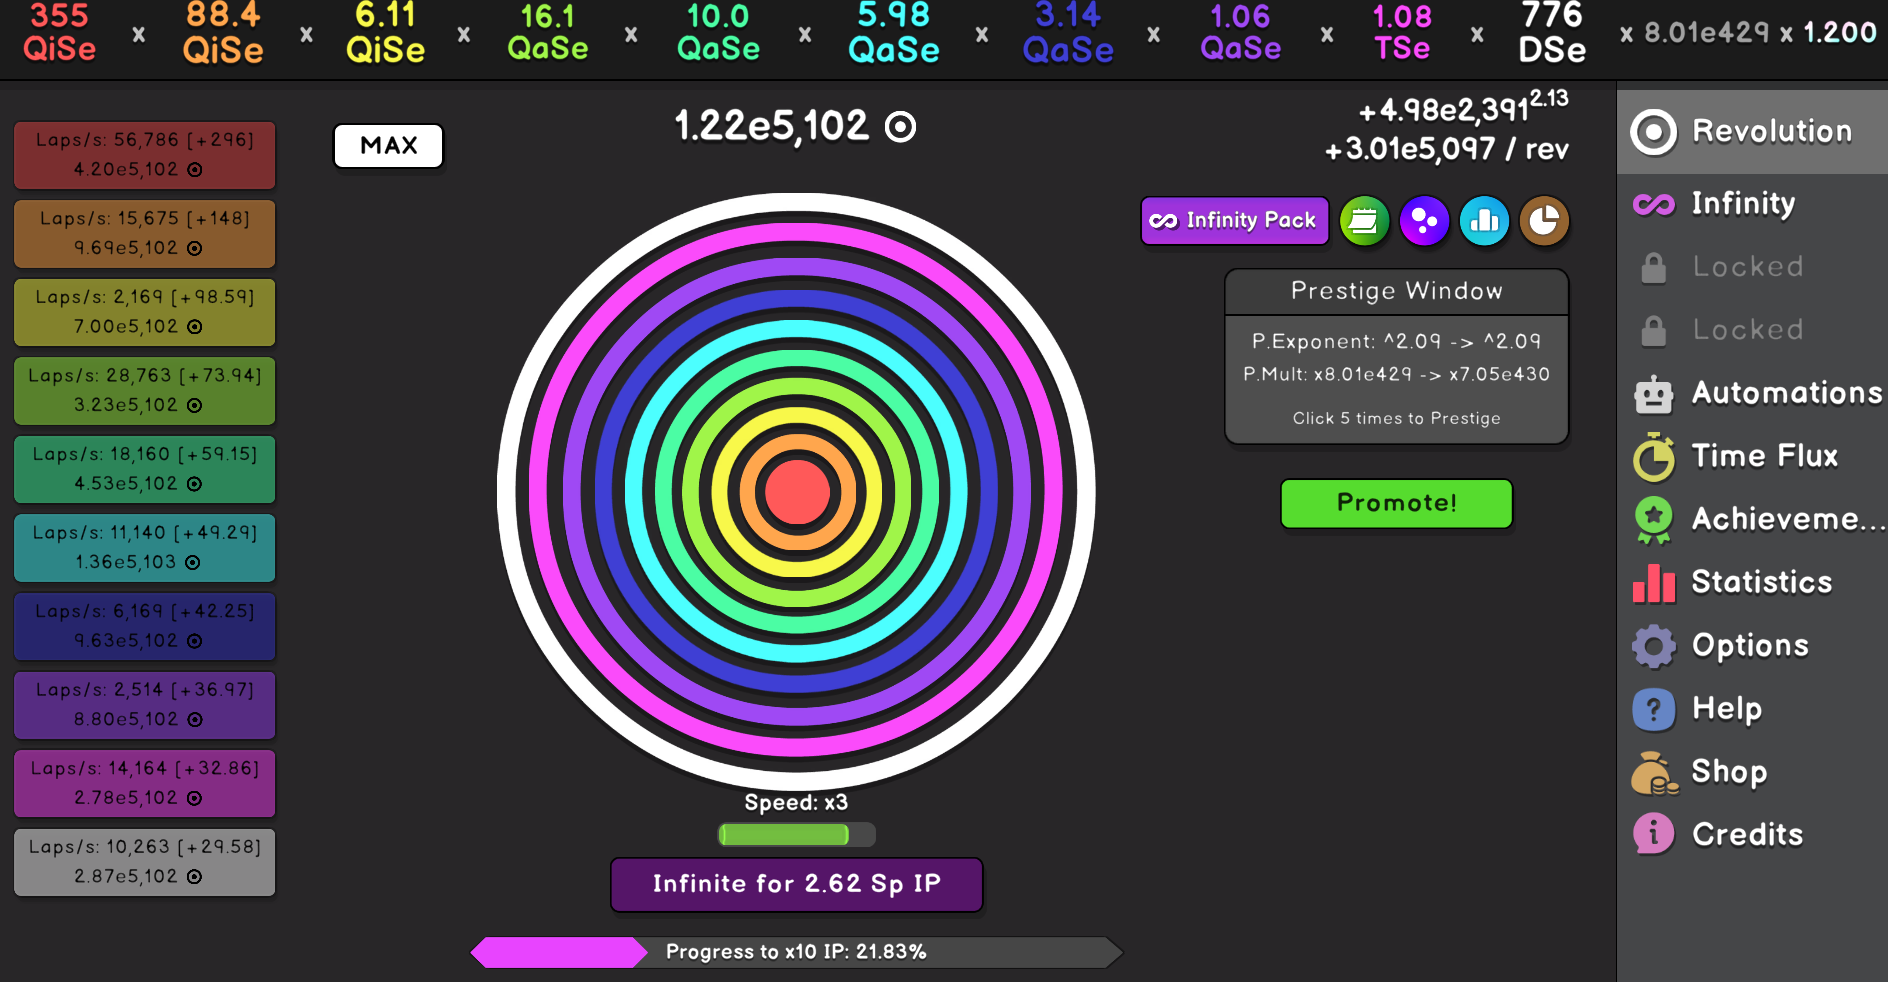Open Options via the gear icon

1654,646
